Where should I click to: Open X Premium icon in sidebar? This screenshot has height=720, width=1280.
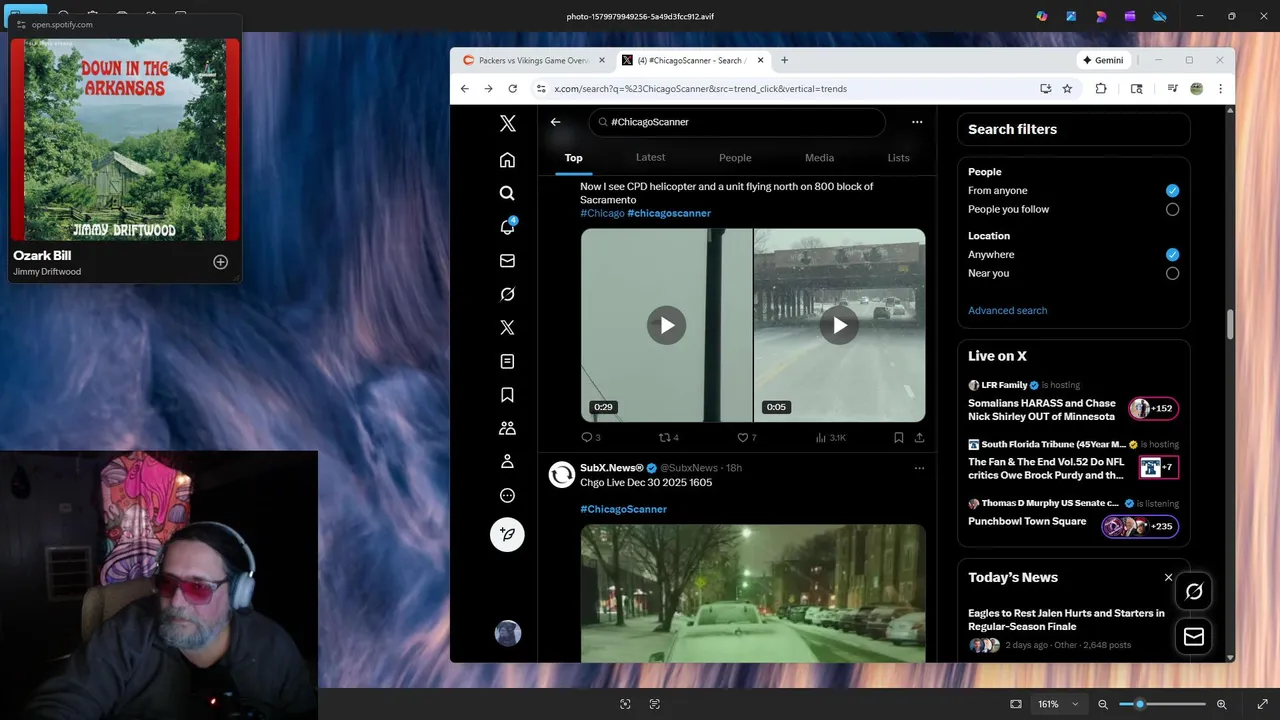(507, 328)
